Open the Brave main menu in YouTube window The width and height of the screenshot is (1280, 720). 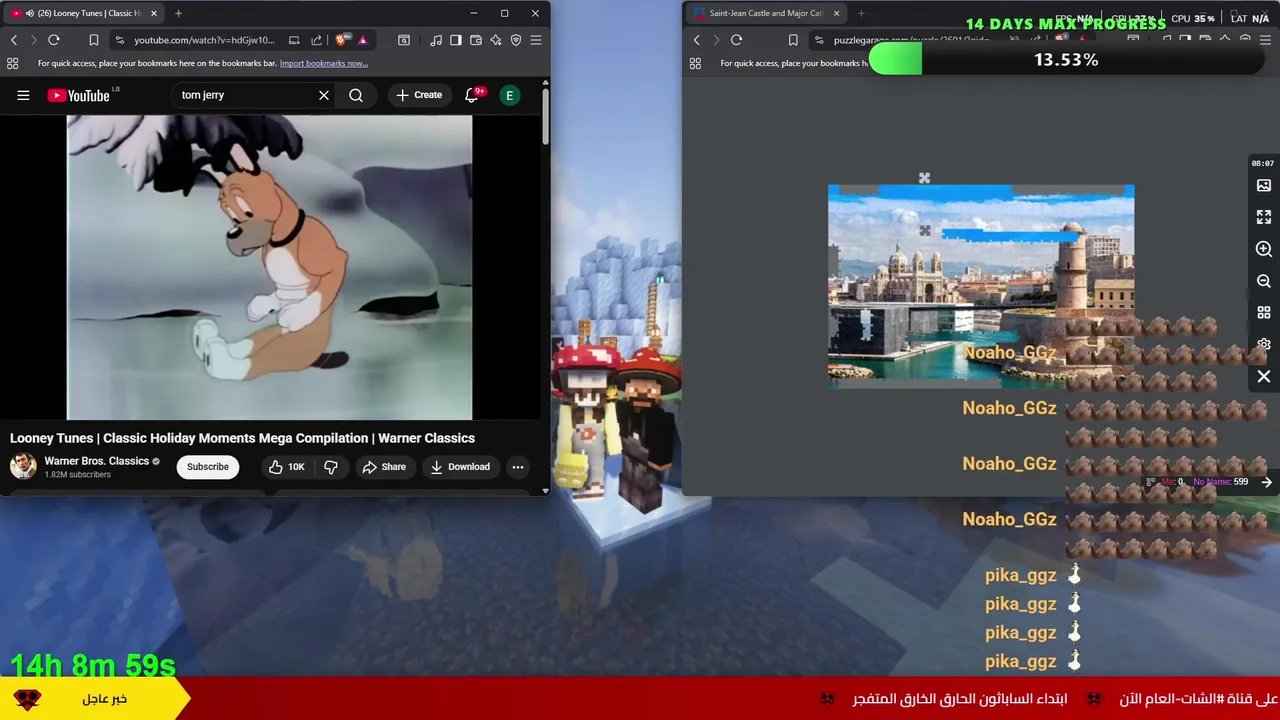pos(536,40)
